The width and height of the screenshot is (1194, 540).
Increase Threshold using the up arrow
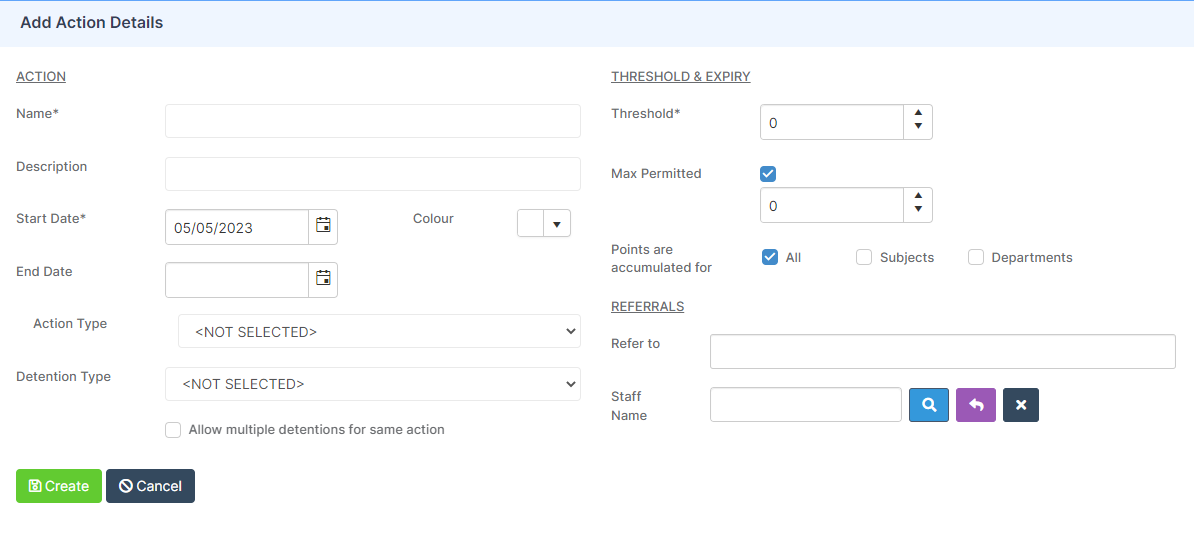pos(918,113)
